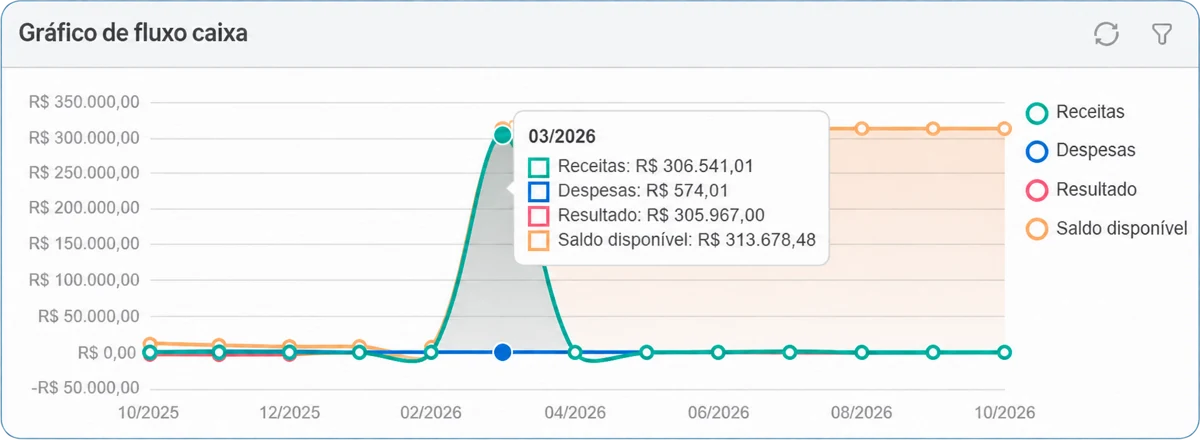The width and height of the screenshot is (1200, 440).
Task: Select the Saldo disponível point at 08/2026
Action: pos(861,128)
